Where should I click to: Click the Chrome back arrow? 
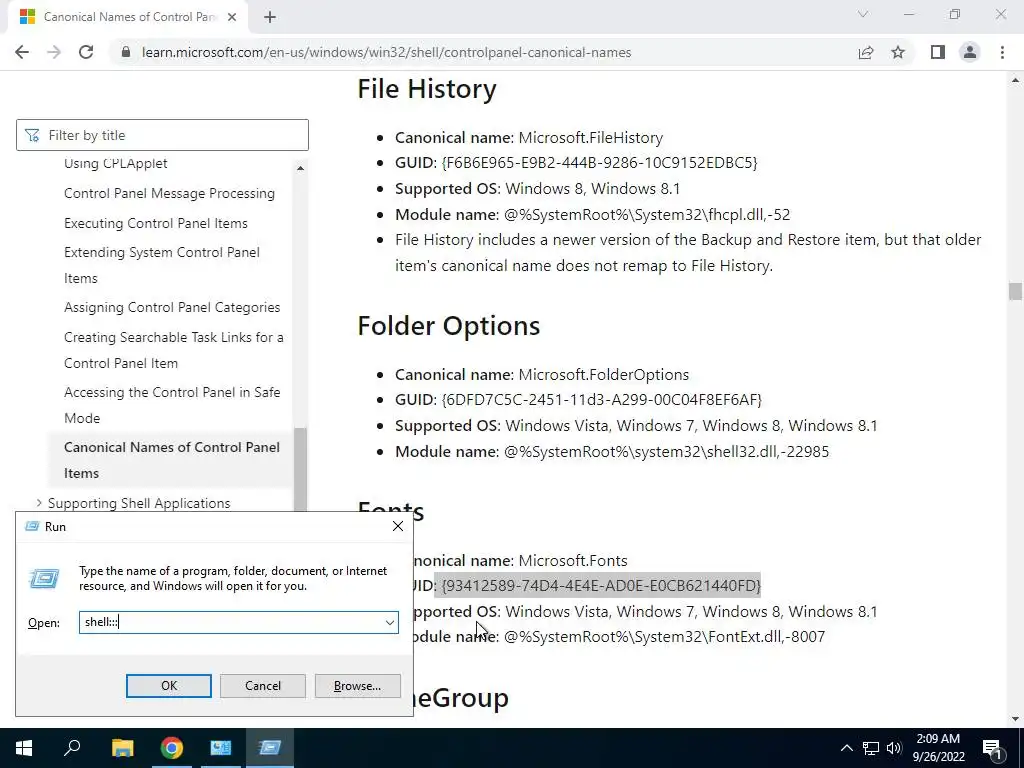point(22,52)
